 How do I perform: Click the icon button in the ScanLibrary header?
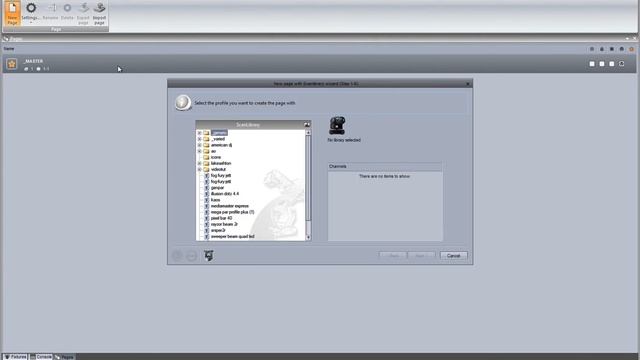pyautogui.click(x=307, y=124)
